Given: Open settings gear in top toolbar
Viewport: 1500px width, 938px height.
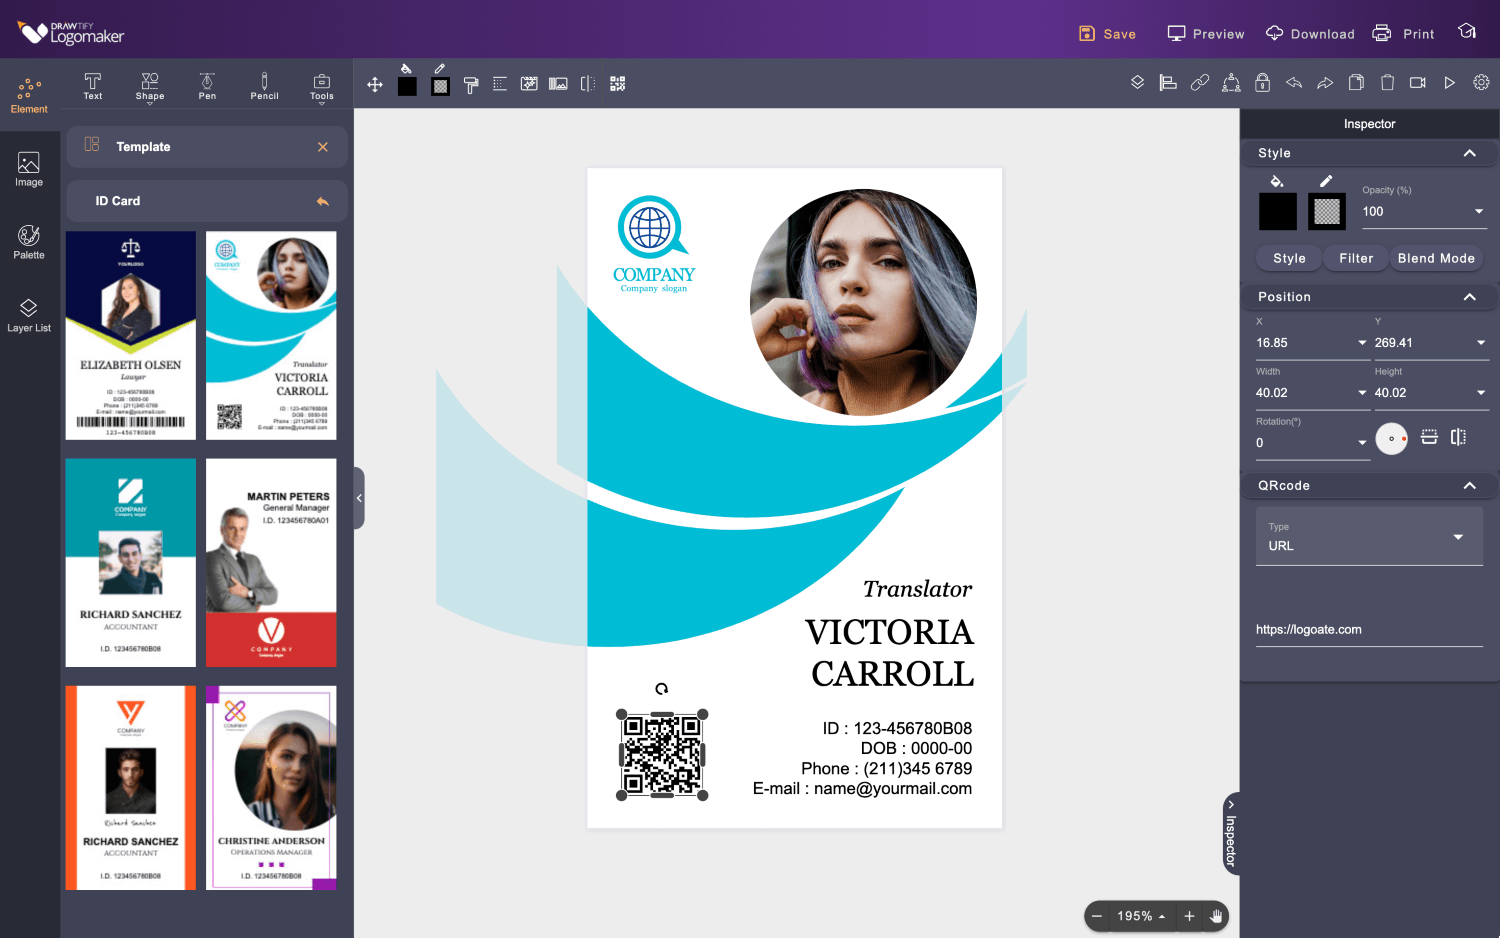Looking at the screenshot, I should point(1481,83).
